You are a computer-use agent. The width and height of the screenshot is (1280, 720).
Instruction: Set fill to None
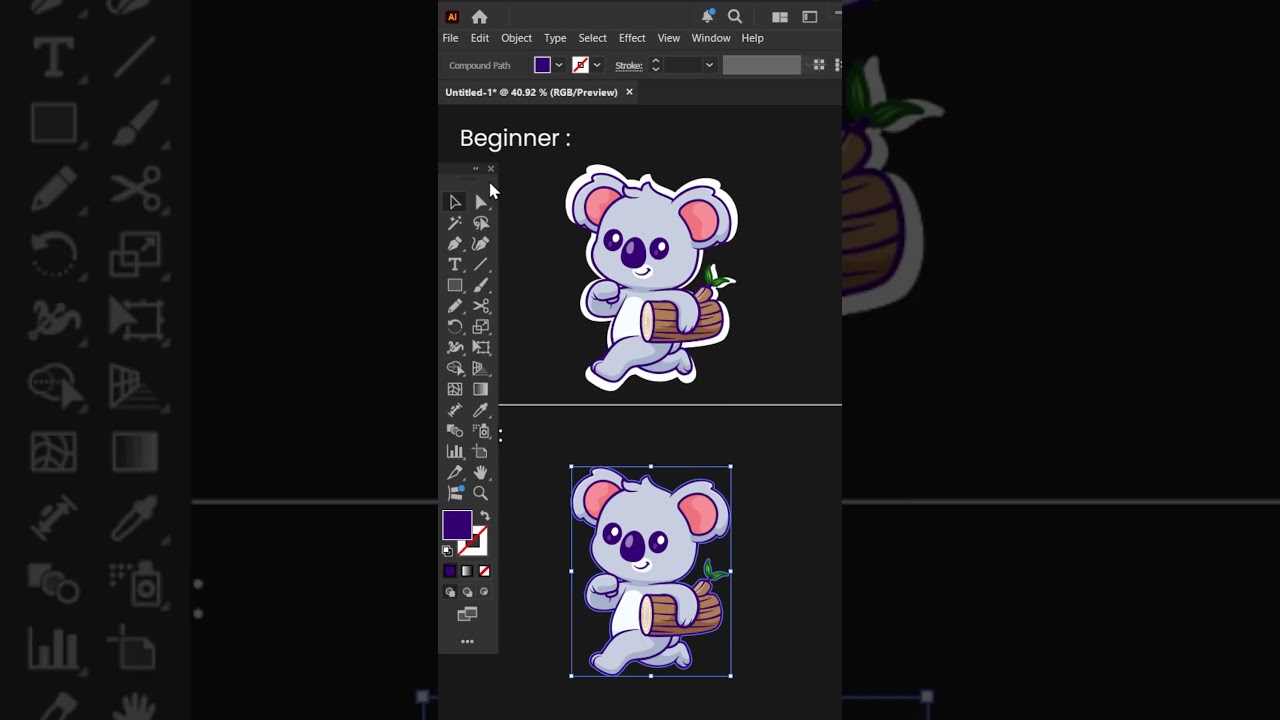(484, 571)
